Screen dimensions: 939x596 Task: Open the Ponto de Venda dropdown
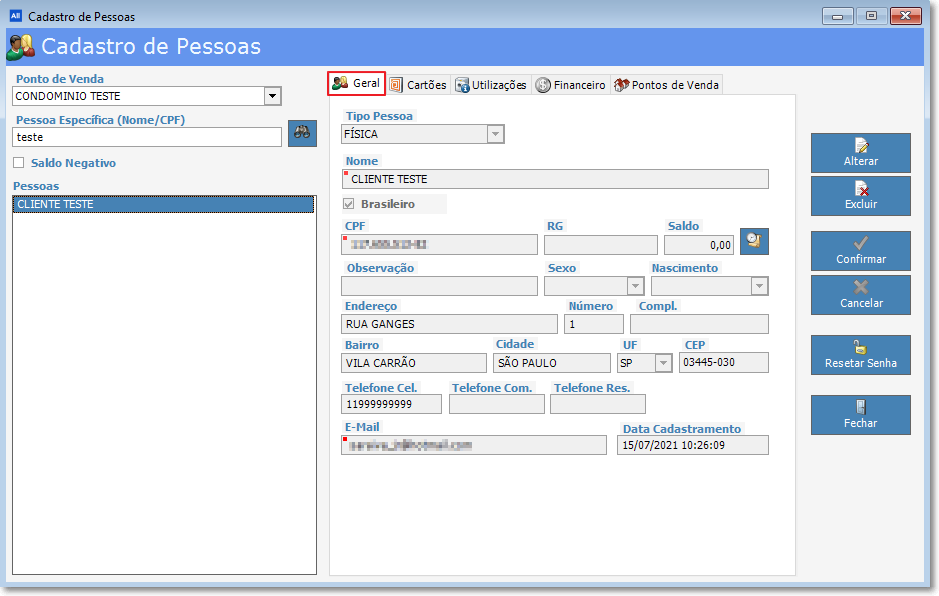(271, 96)
